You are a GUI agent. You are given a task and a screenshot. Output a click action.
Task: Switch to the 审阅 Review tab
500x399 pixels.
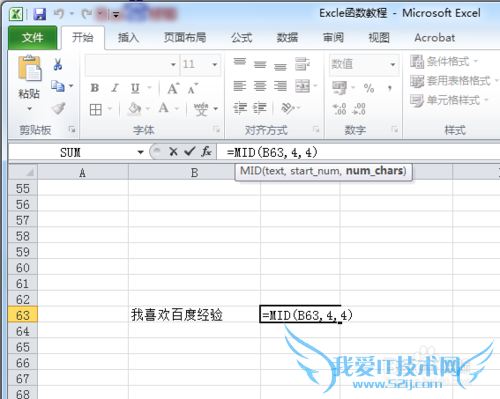333,38
